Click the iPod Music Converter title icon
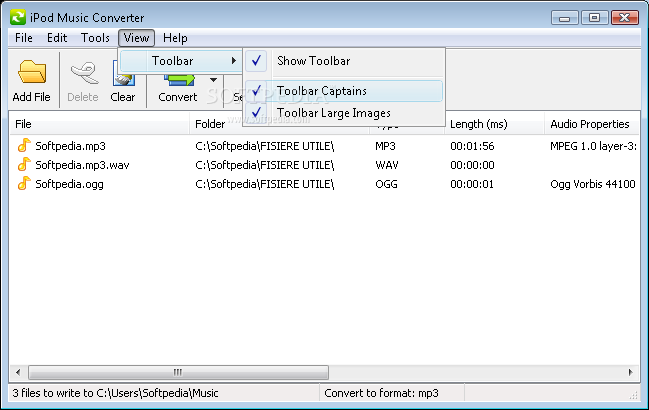Image resolution: width=649 pixels, height=410 pixels. pos(18,17)
